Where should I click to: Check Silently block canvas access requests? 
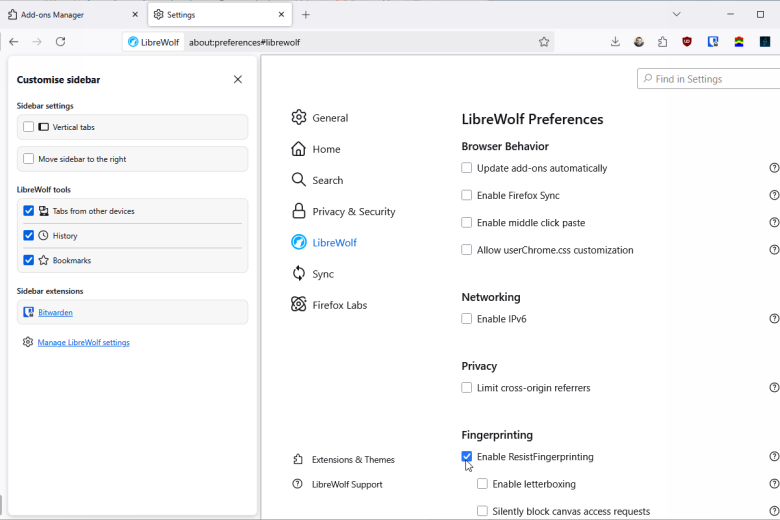pos(482,511)
